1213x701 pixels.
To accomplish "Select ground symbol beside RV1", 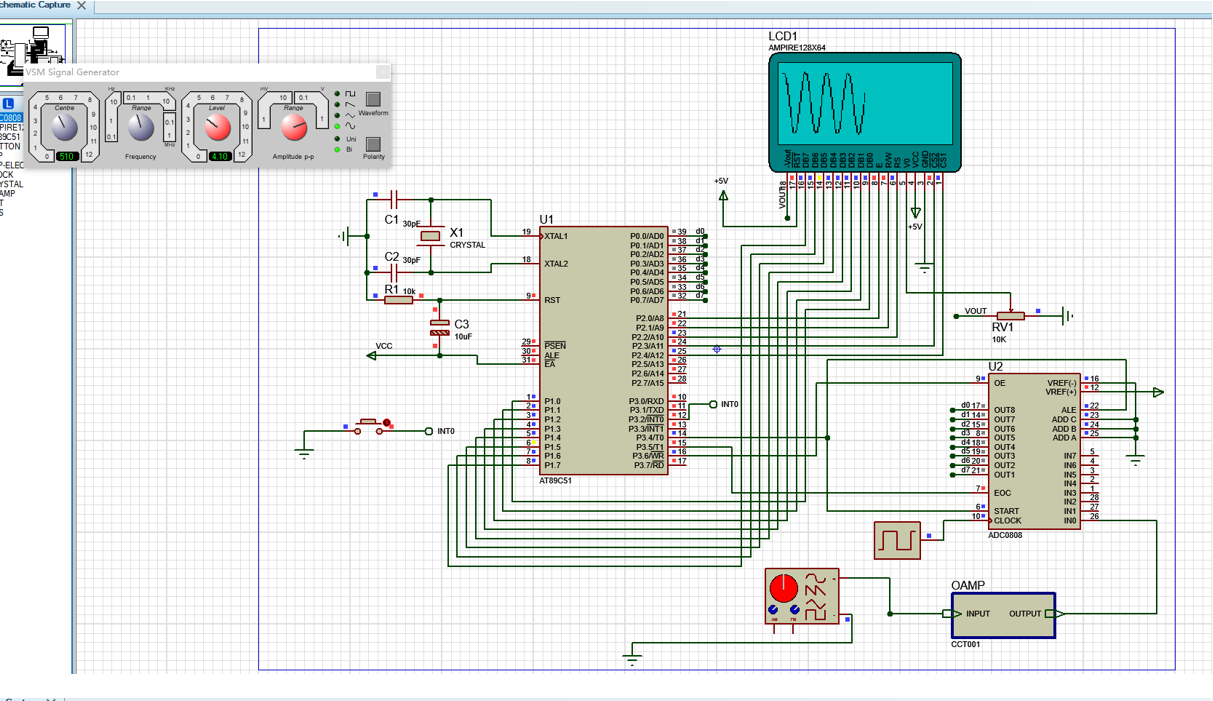I will point(1067,316).
